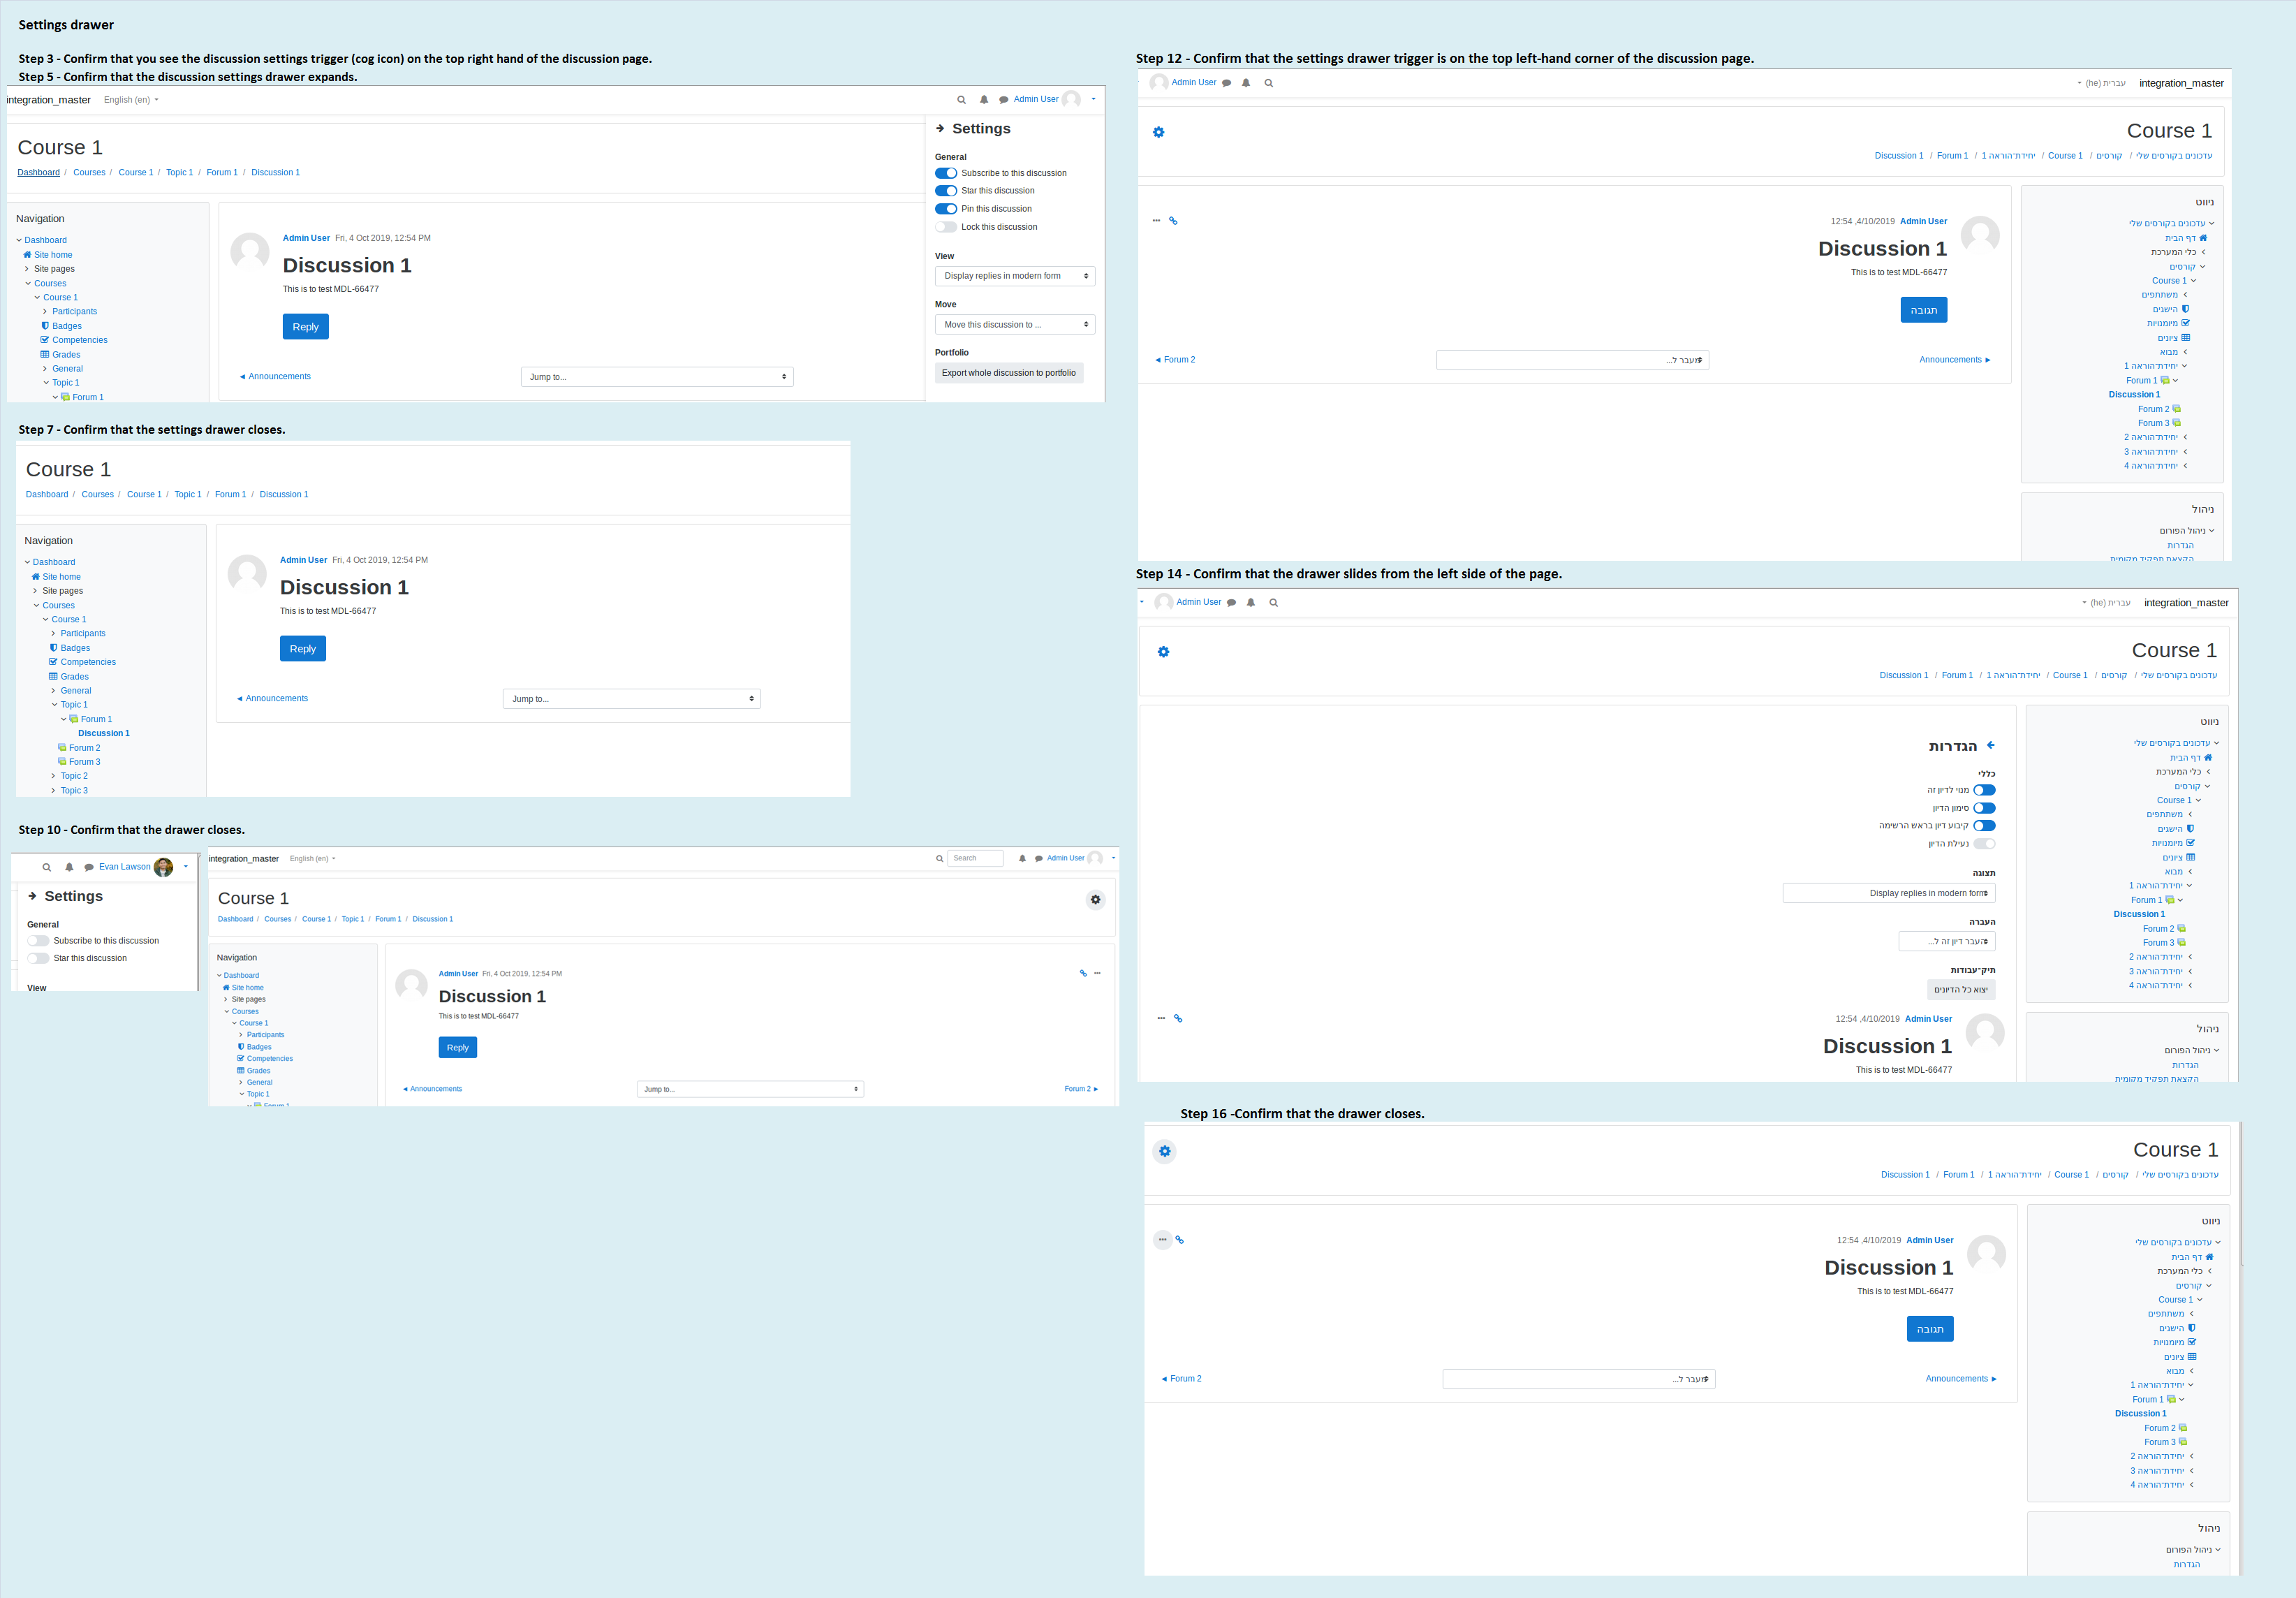Toggle first Hebrew subscribe switch in Step 14 drawer
This screenshot has width=2296, height=1598.
point(1984,790)
